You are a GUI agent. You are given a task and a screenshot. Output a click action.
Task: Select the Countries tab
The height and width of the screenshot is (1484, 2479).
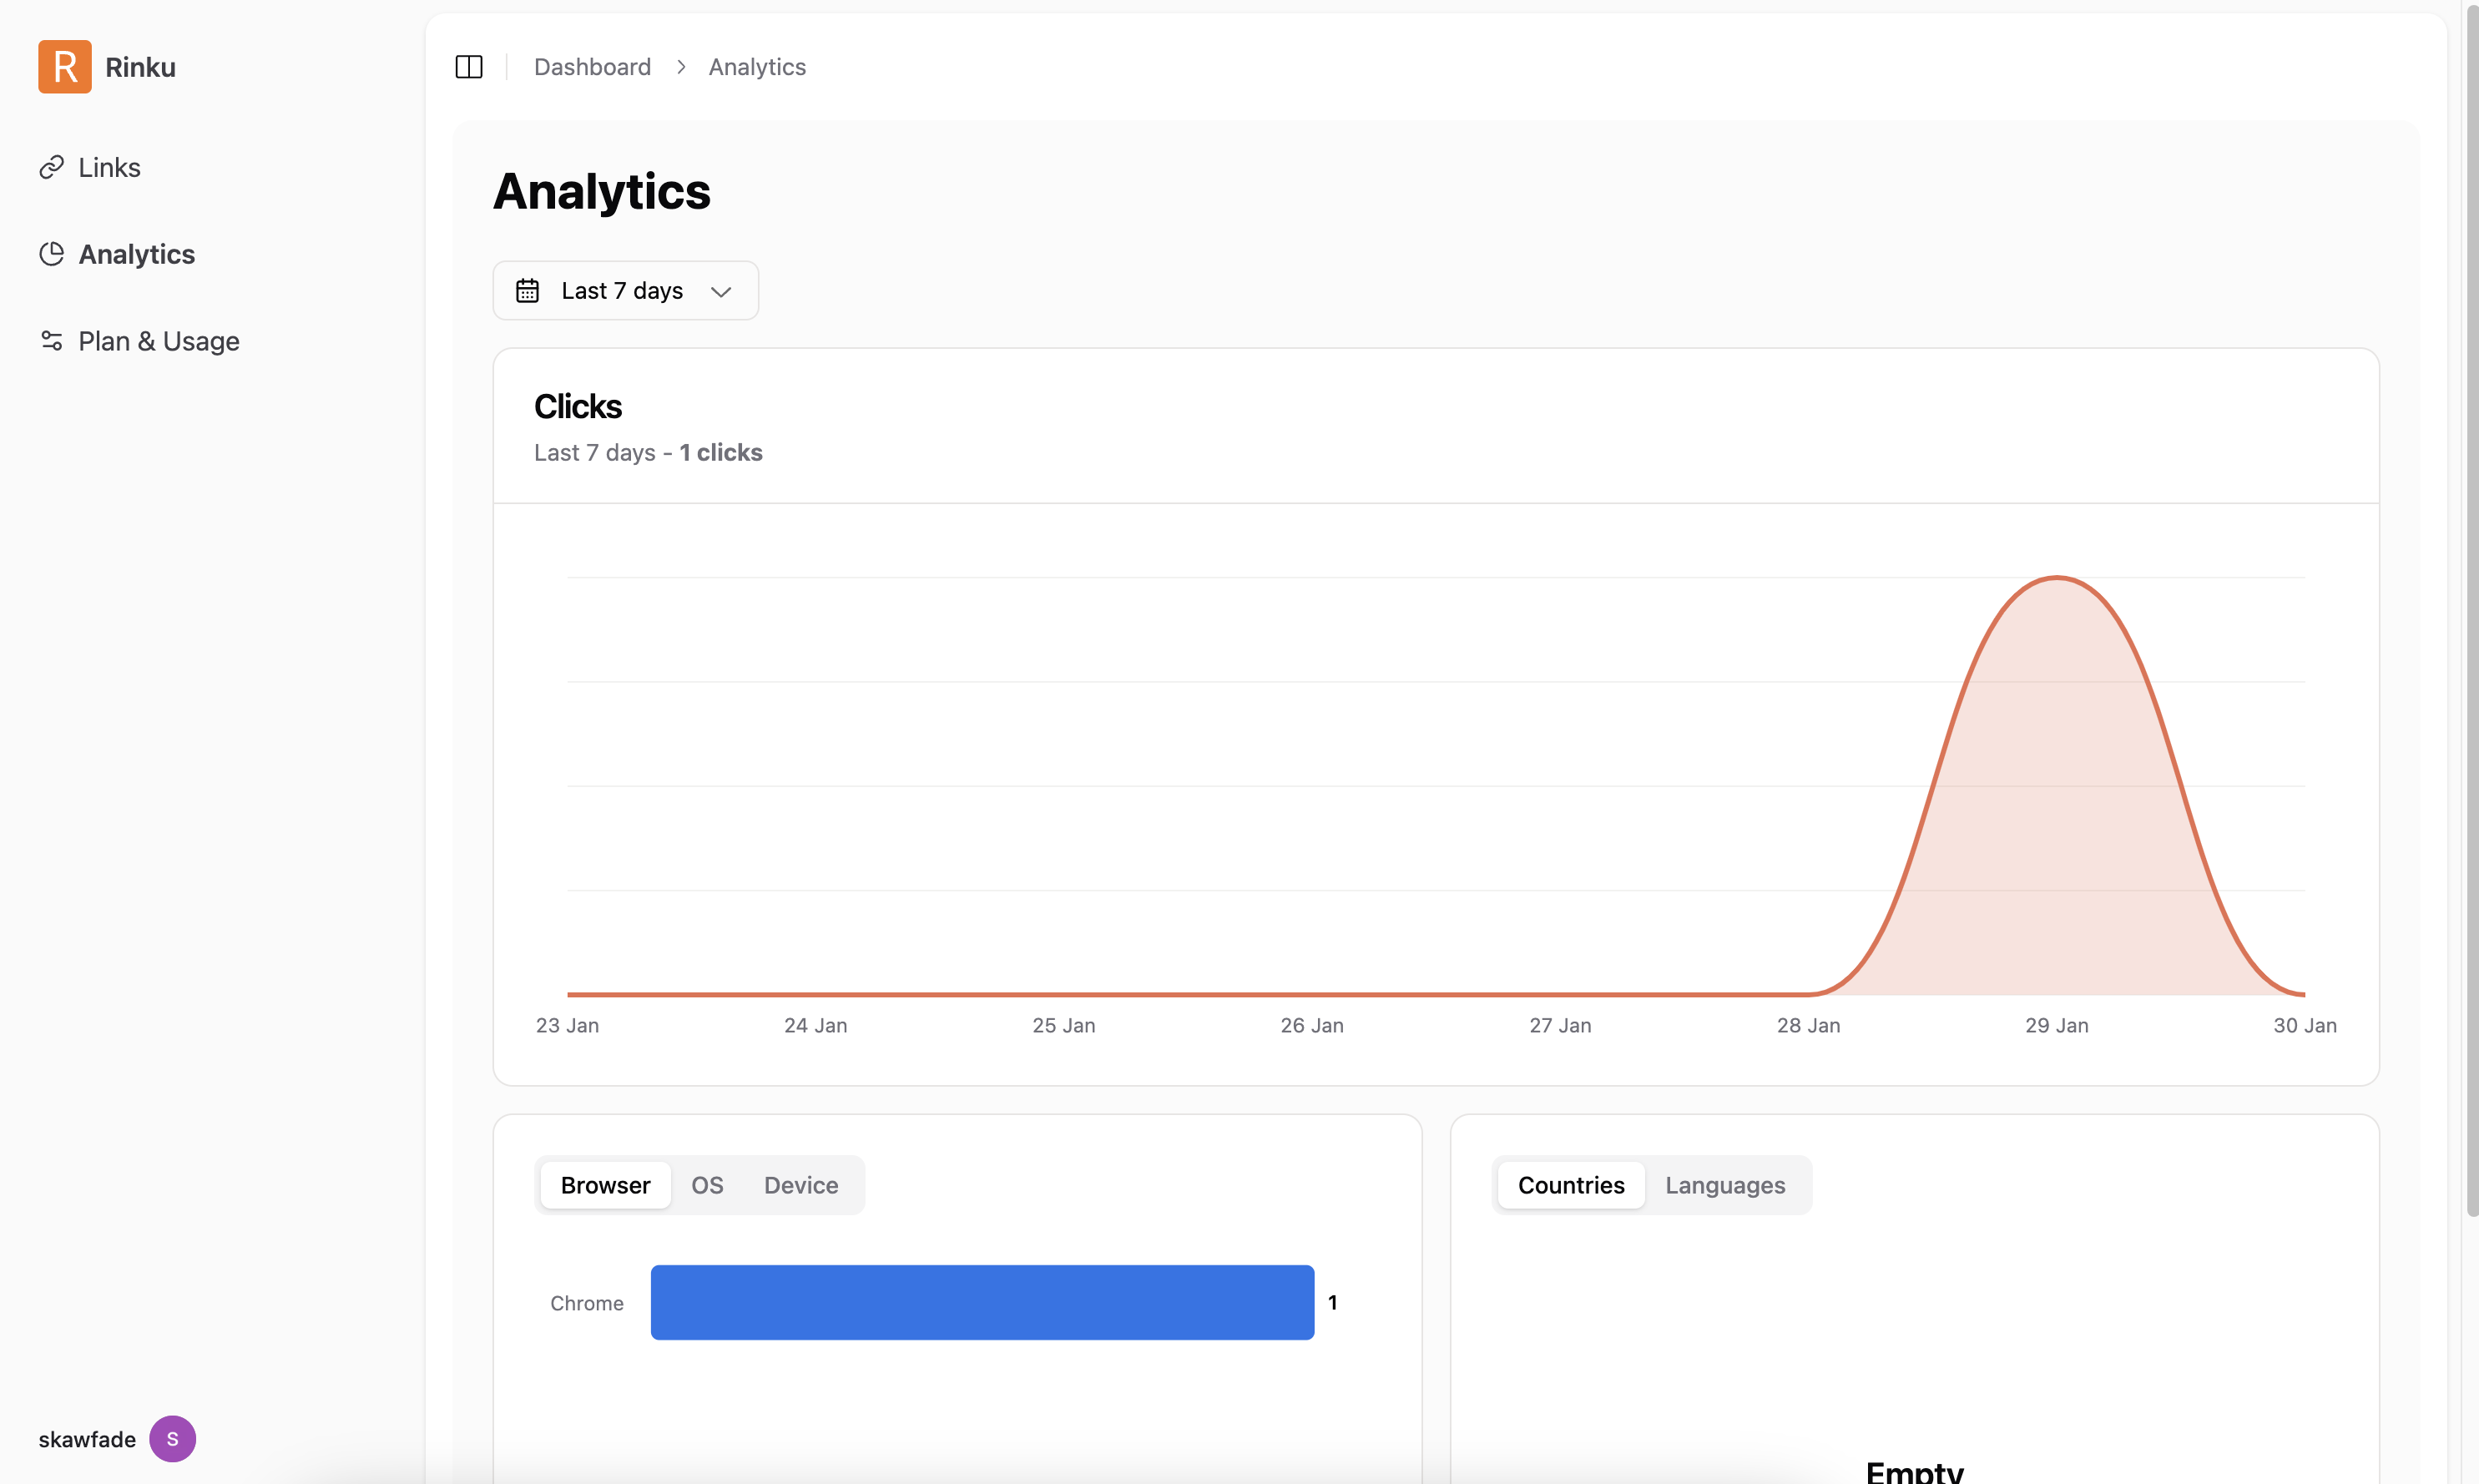click(x=1571, y=1185)
